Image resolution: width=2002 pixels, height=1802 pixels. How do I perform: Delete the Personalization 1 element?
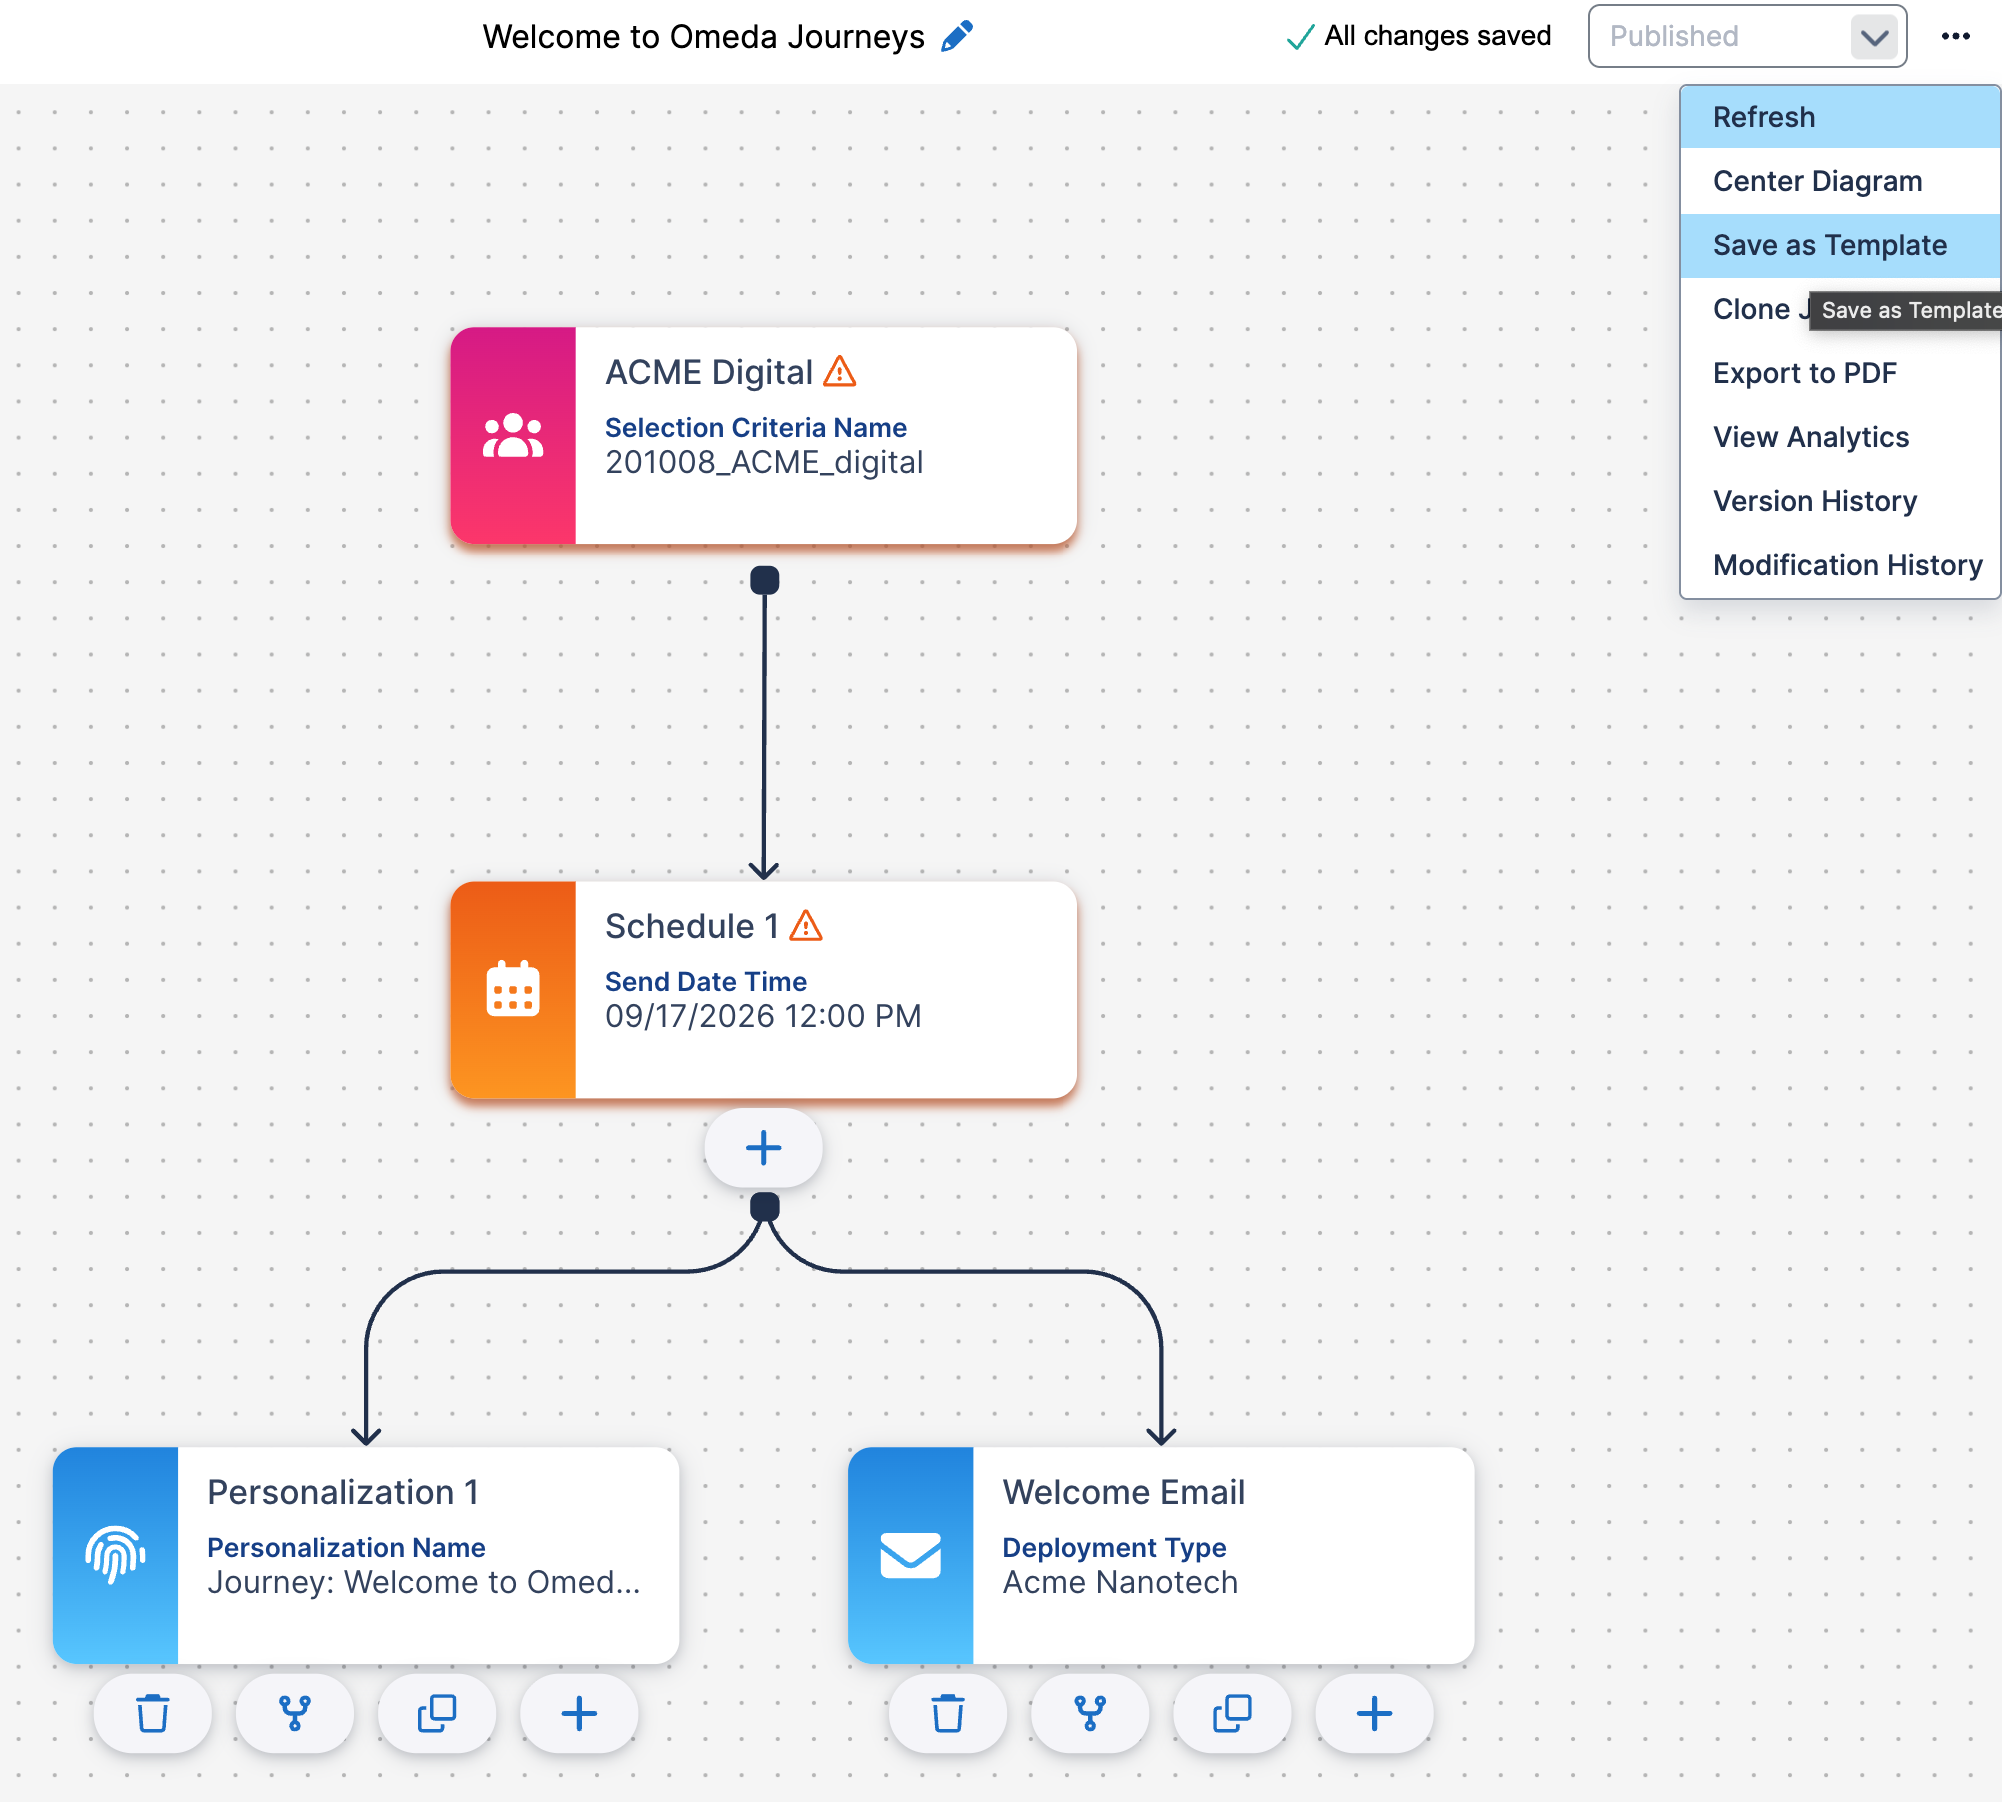153,1714
